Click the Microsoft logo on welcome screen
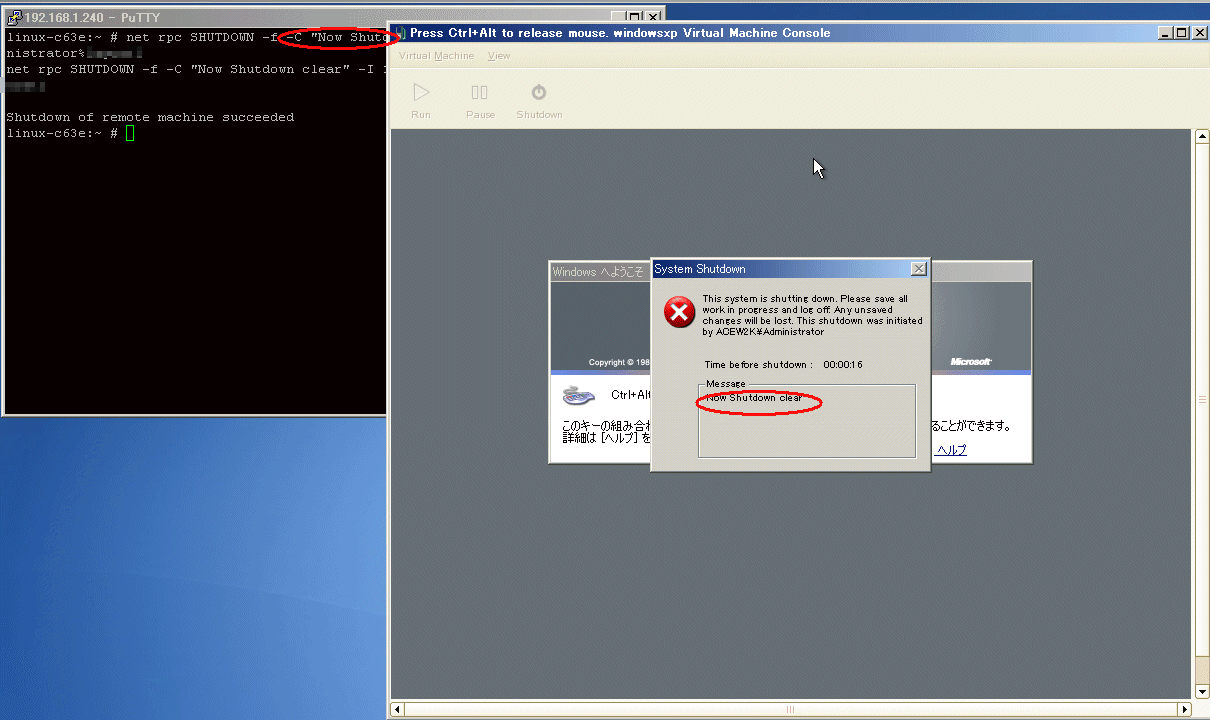The width and height of the screenshot is (1210, 720). (970, 362)
